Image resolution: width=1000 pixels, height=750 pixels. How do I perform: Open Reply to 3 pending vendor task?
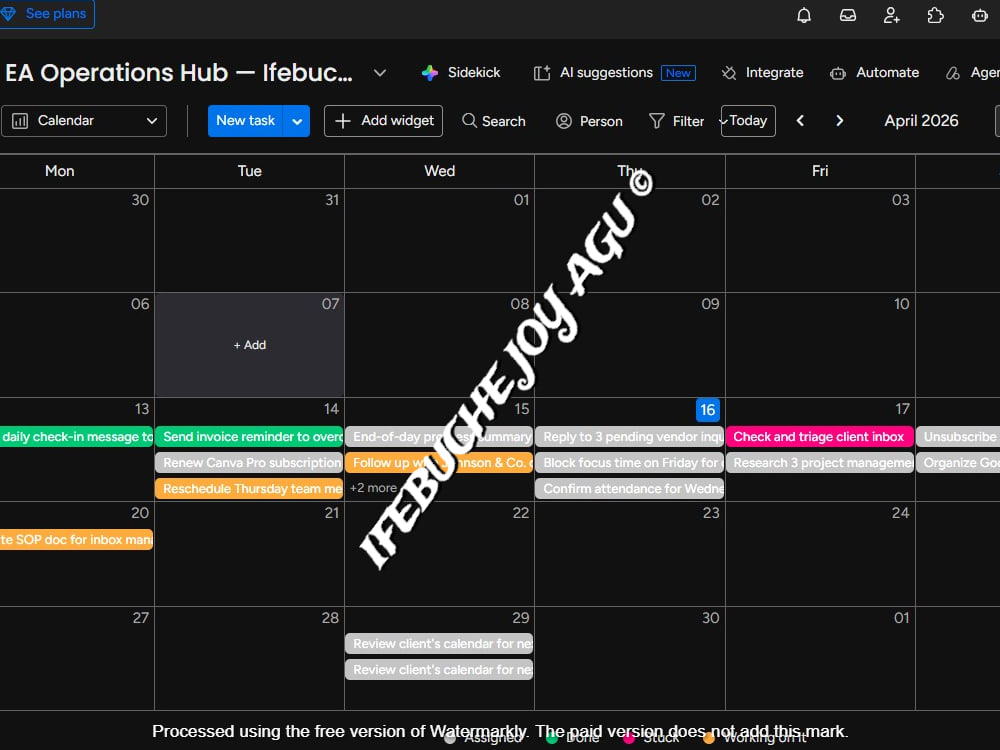pos(629,437)
